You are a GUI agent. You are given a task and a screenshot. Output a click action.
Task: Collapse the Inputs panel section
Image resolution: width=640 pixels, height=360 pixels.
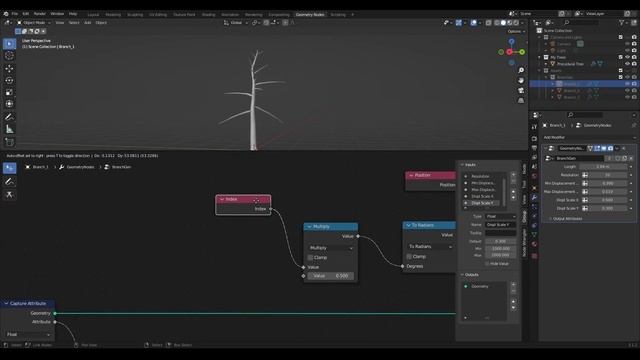(x=462, y=165)
